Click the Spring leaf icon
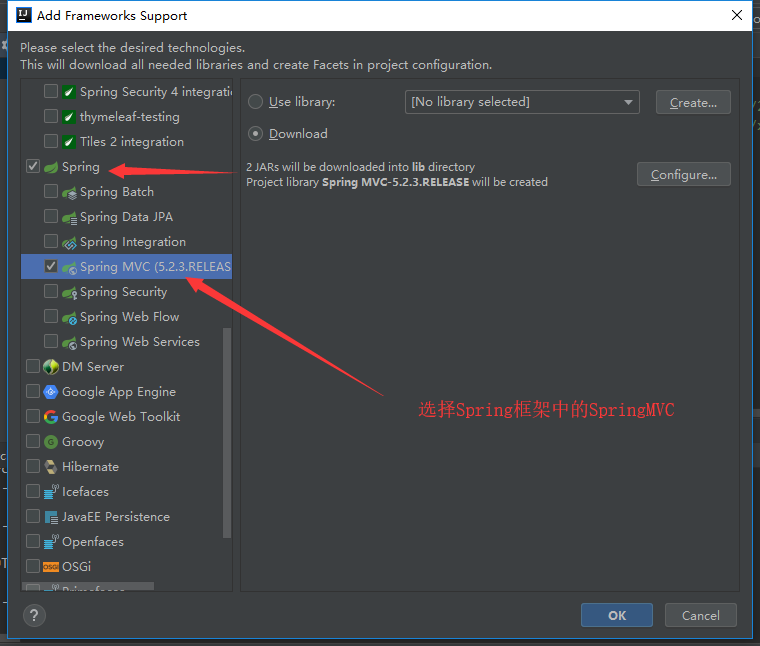Screen dimensions: 760x646 (x=51, y=167)
